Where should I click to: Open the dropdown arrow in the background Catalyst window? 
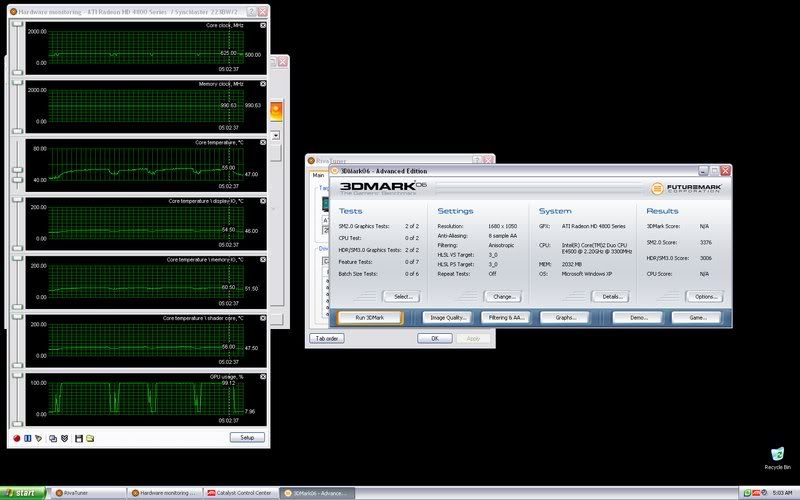coord(276,136)
